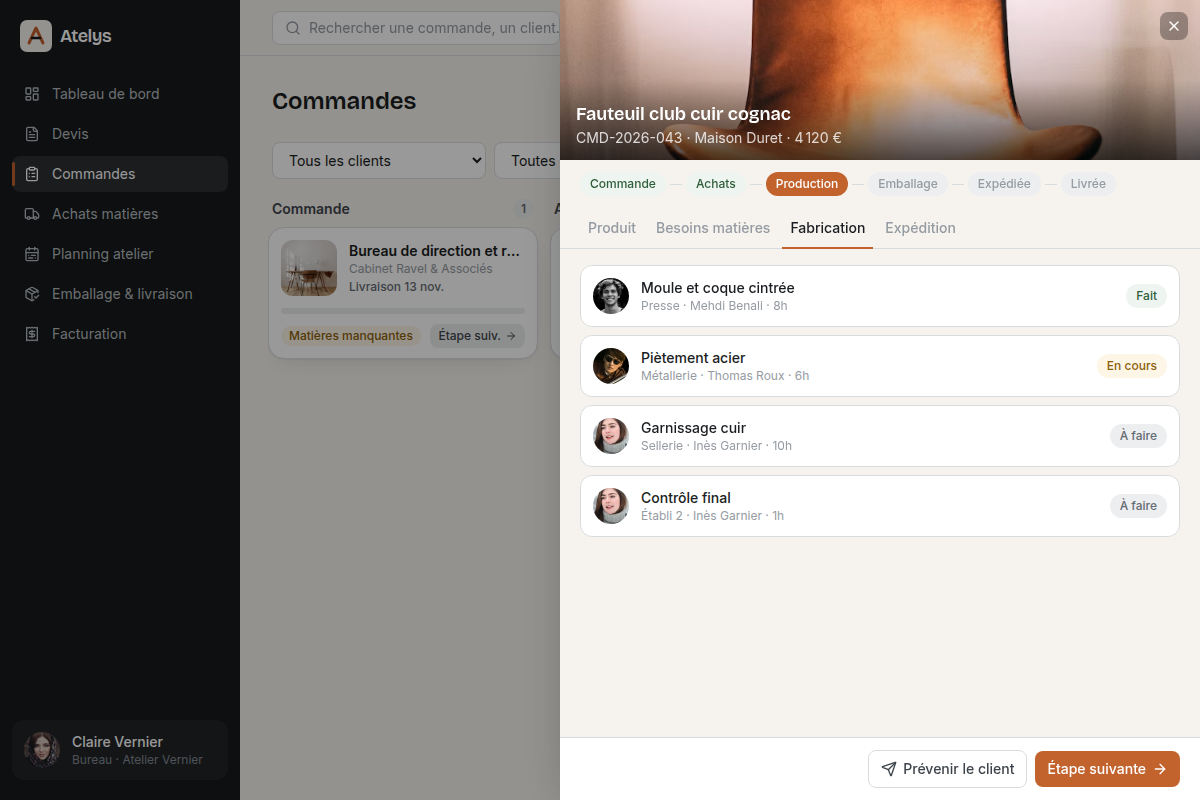The width and height of the screenshot is (1200, 800).
Task: Open Achats matières in sidebar
Action: click(120, 214)
